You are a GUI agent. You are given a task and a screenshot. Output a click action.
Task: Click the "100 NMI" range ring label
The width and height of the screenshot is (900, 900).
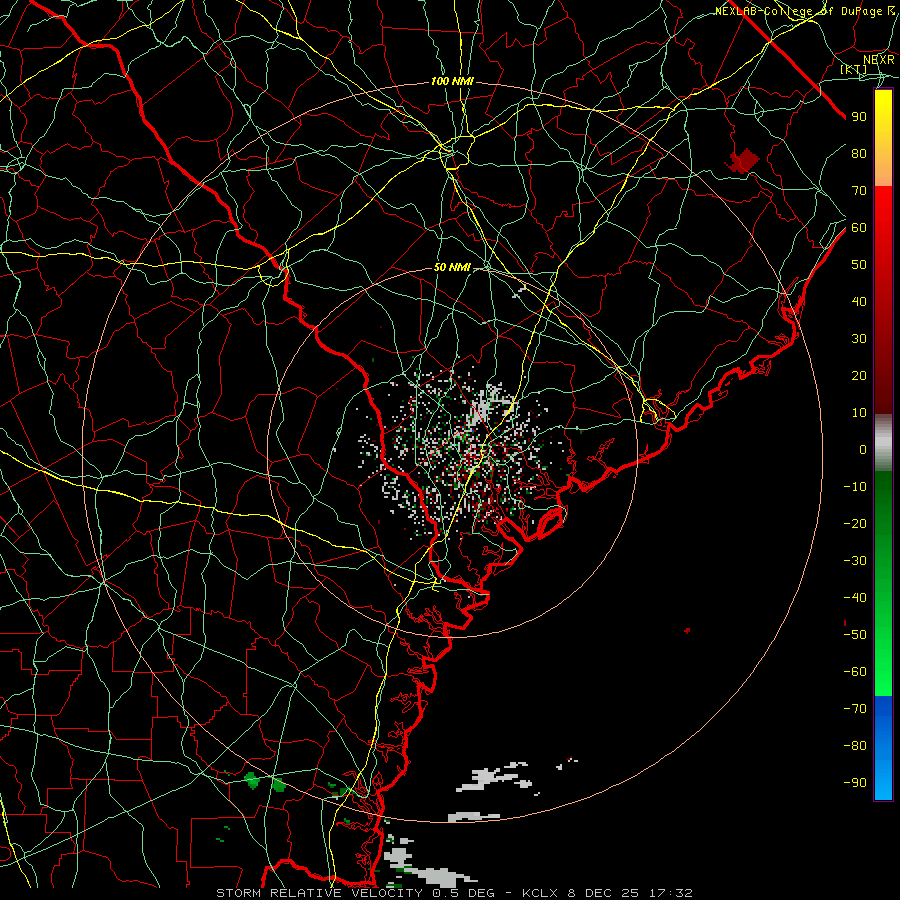(x=452, y=82)
